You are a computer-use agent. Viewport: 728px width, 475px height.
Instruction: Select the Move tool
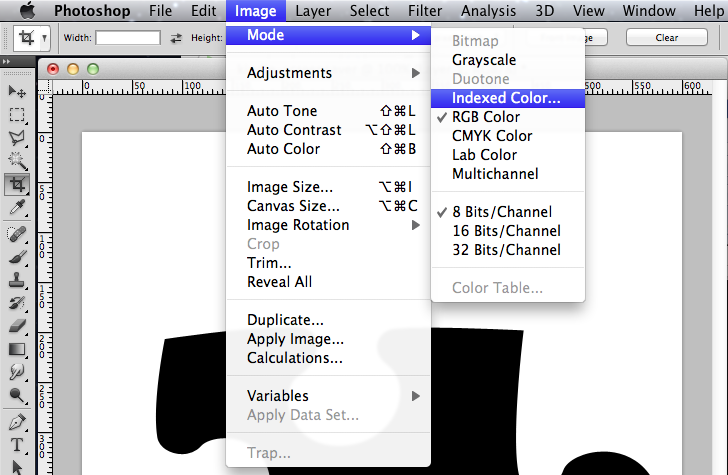coord(17,91)
